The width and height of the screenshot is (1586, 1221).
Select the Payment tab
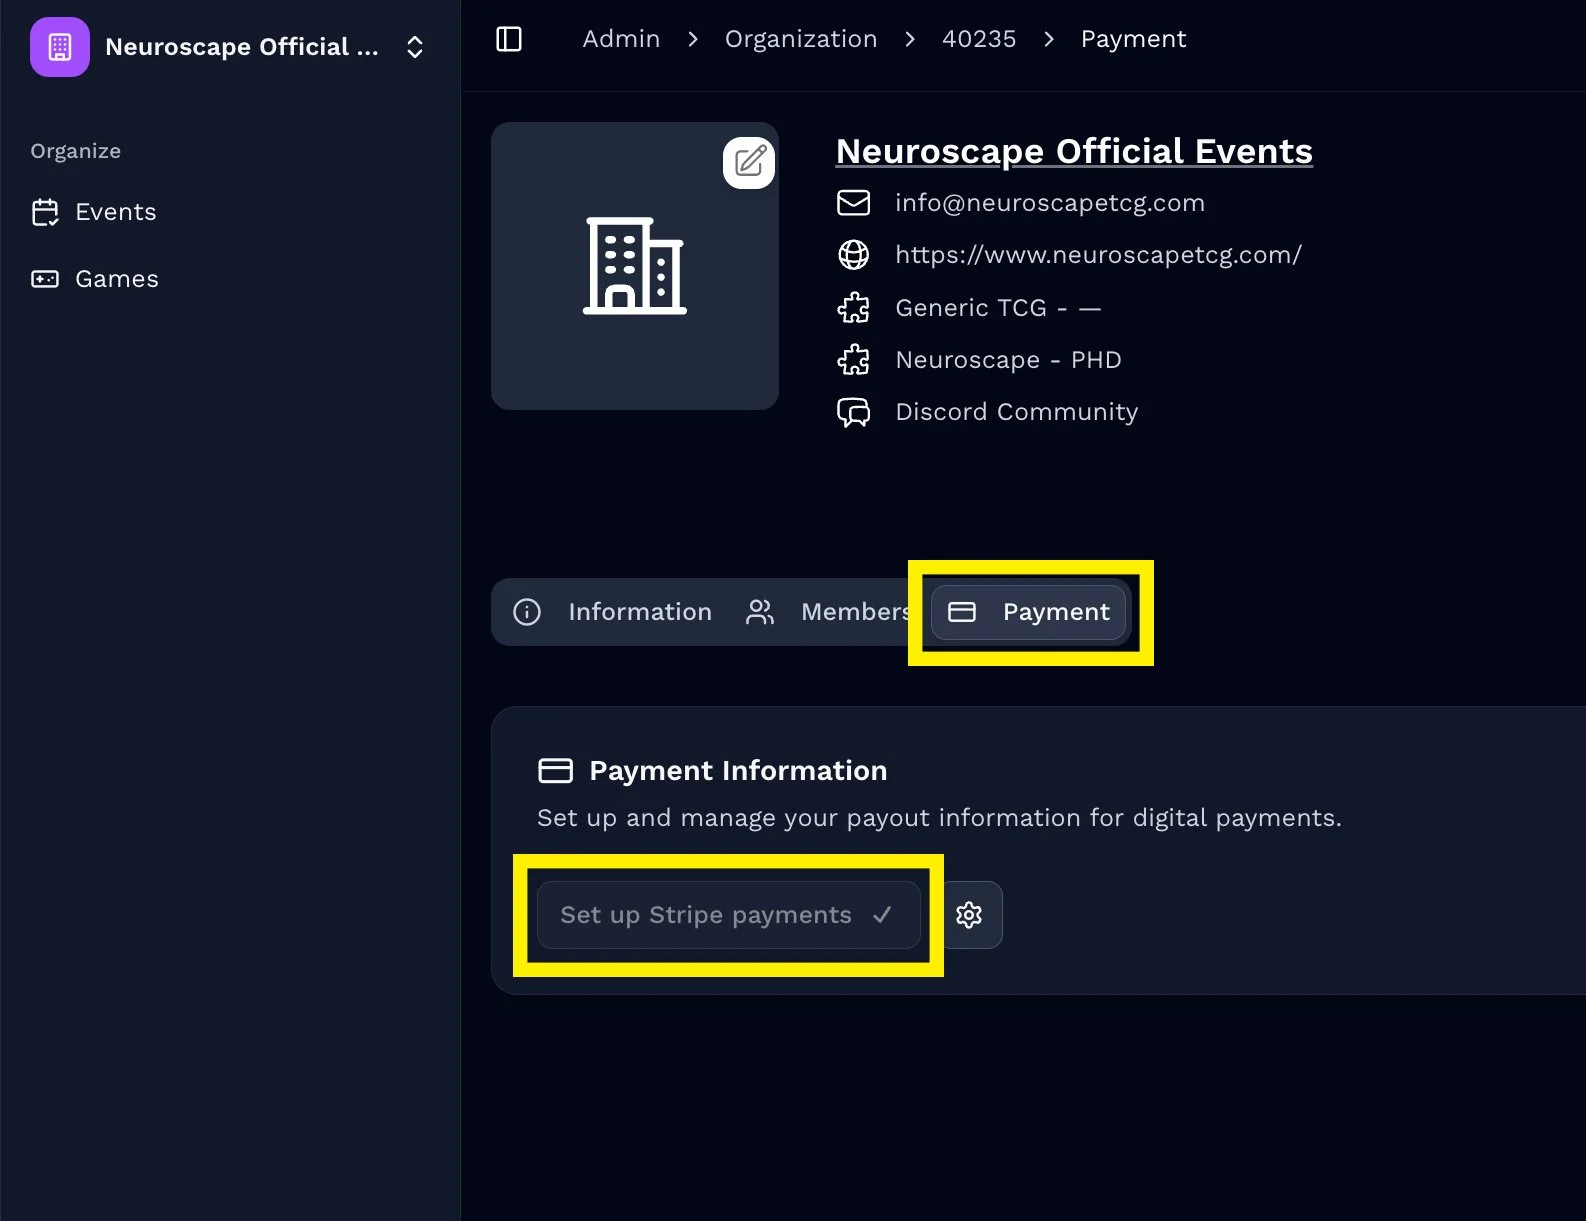point(1028,612)
